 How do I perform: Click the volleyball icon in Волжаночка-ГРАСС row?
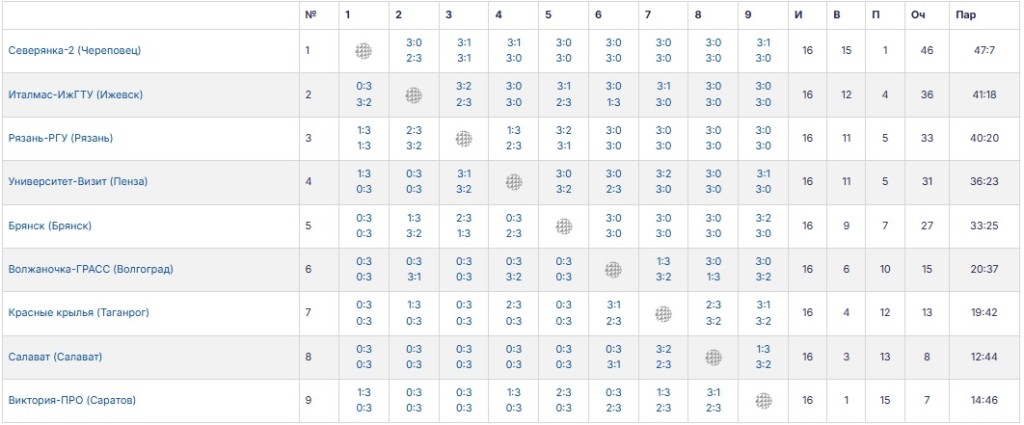click(614, 270)
